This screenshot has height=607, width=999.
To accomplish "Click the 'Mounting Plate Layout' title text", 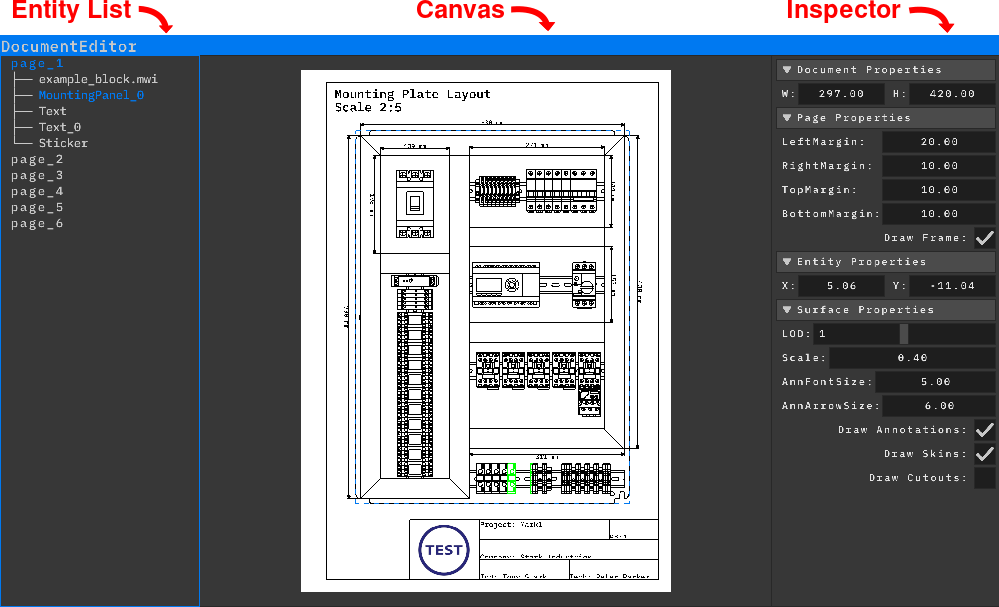I will click(x=412, y=94).
